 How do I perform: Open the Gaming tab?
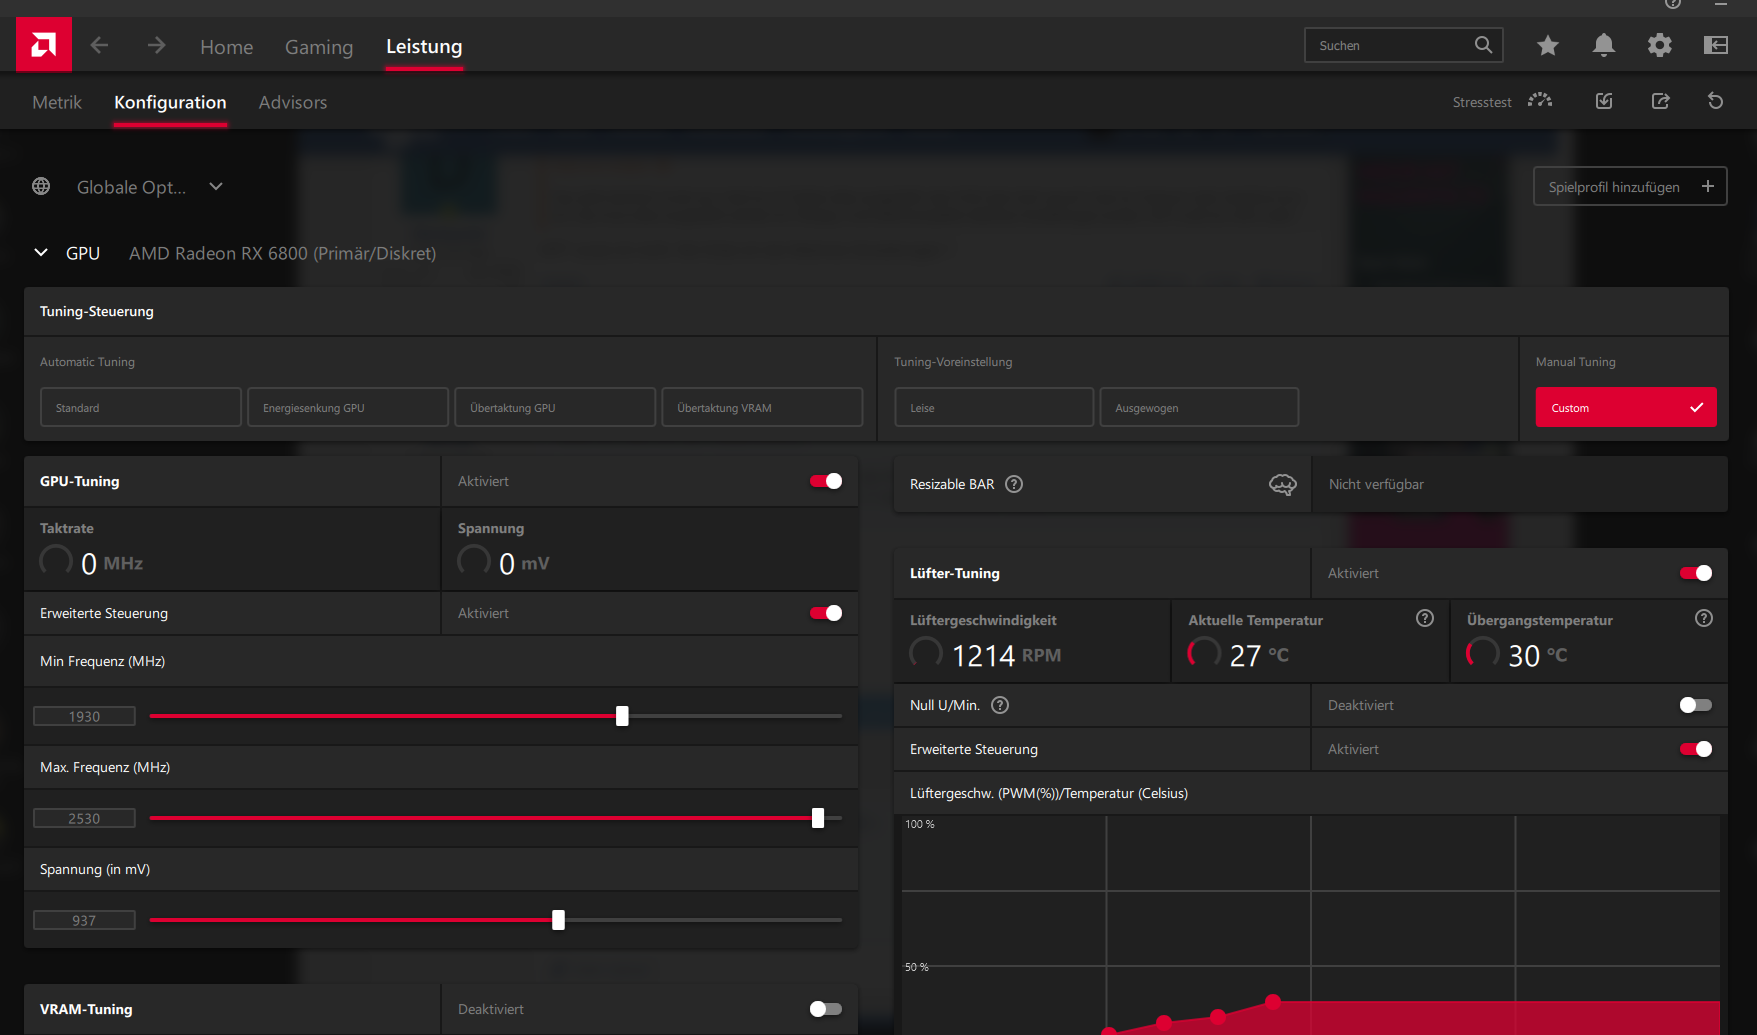(x=319, y=47)
